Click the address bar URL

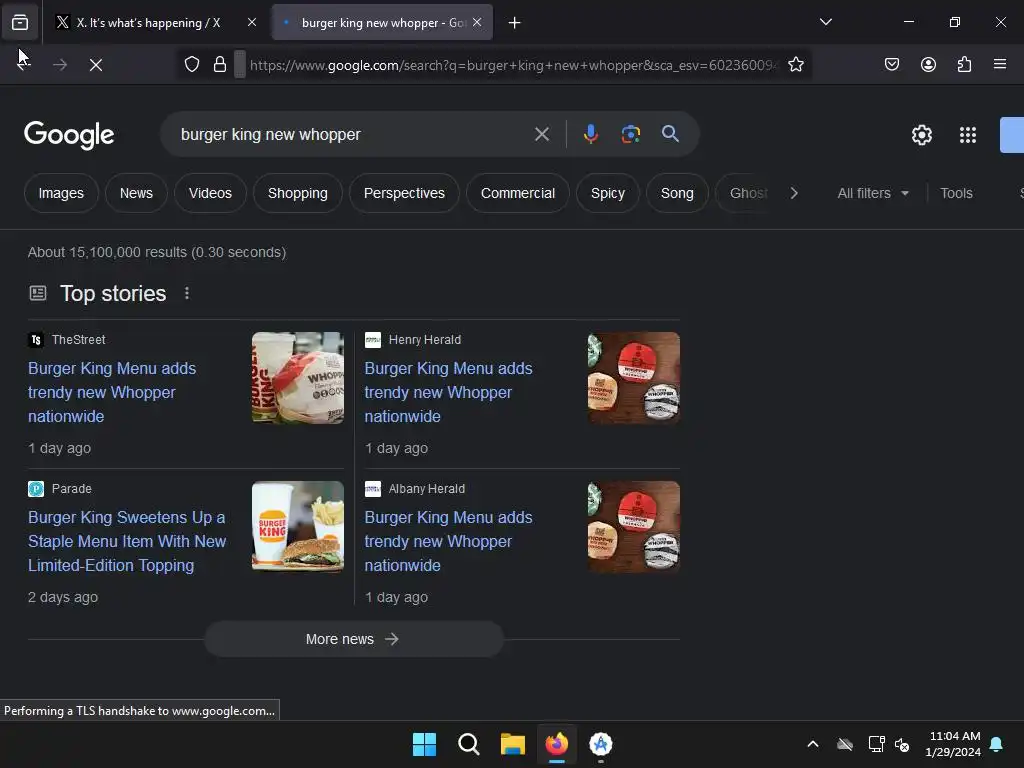coord(513,65)
